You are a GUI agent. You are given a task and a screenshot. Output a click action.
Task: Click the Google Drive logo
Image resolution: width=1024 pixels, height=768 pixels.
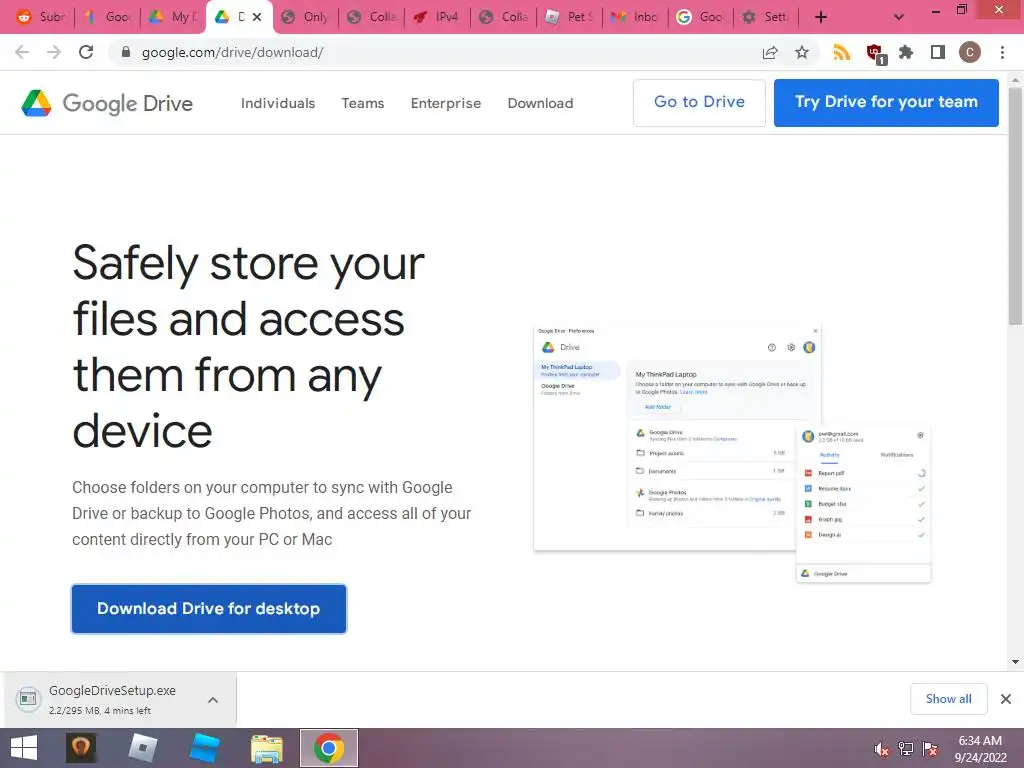click(107, 103)
